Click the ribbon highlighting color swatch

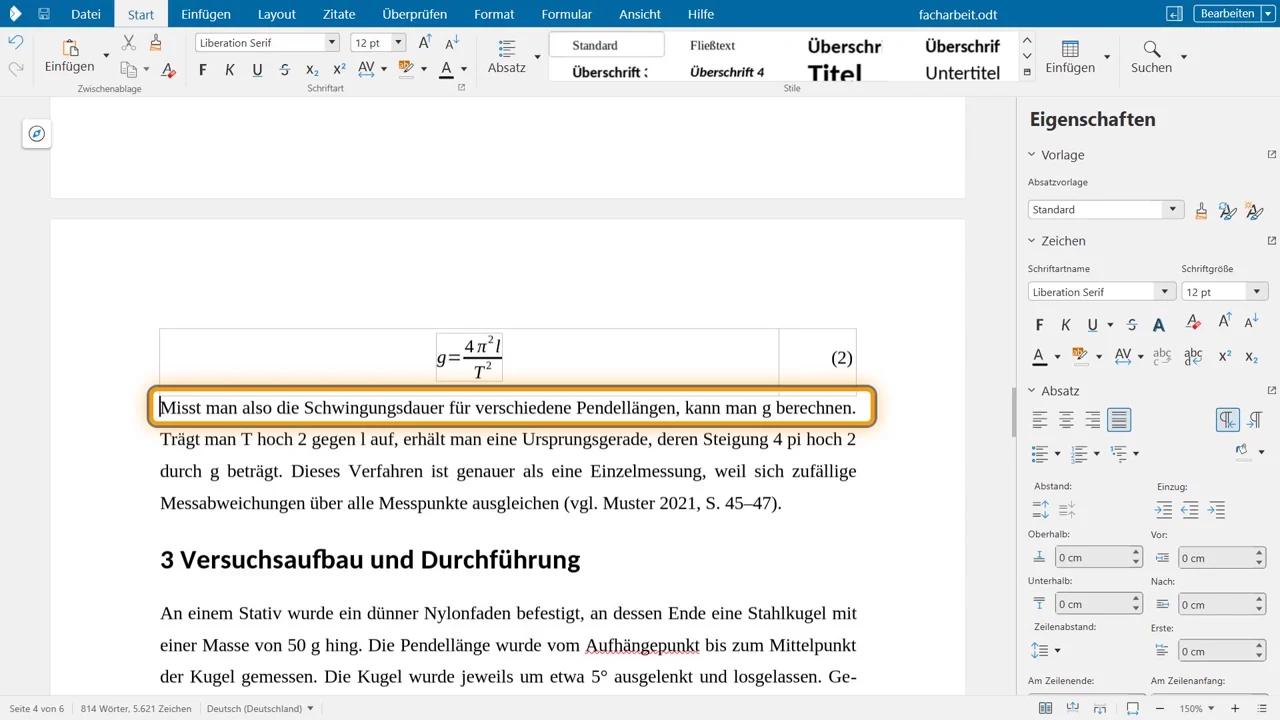point(406,69)
